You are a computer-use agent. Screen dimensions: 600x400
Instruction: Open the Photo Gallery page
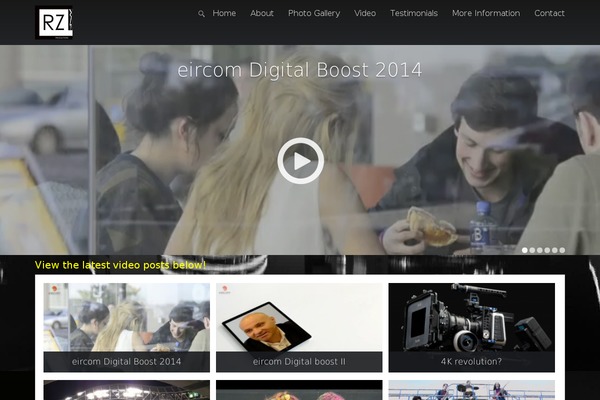[x=314, y=13]
